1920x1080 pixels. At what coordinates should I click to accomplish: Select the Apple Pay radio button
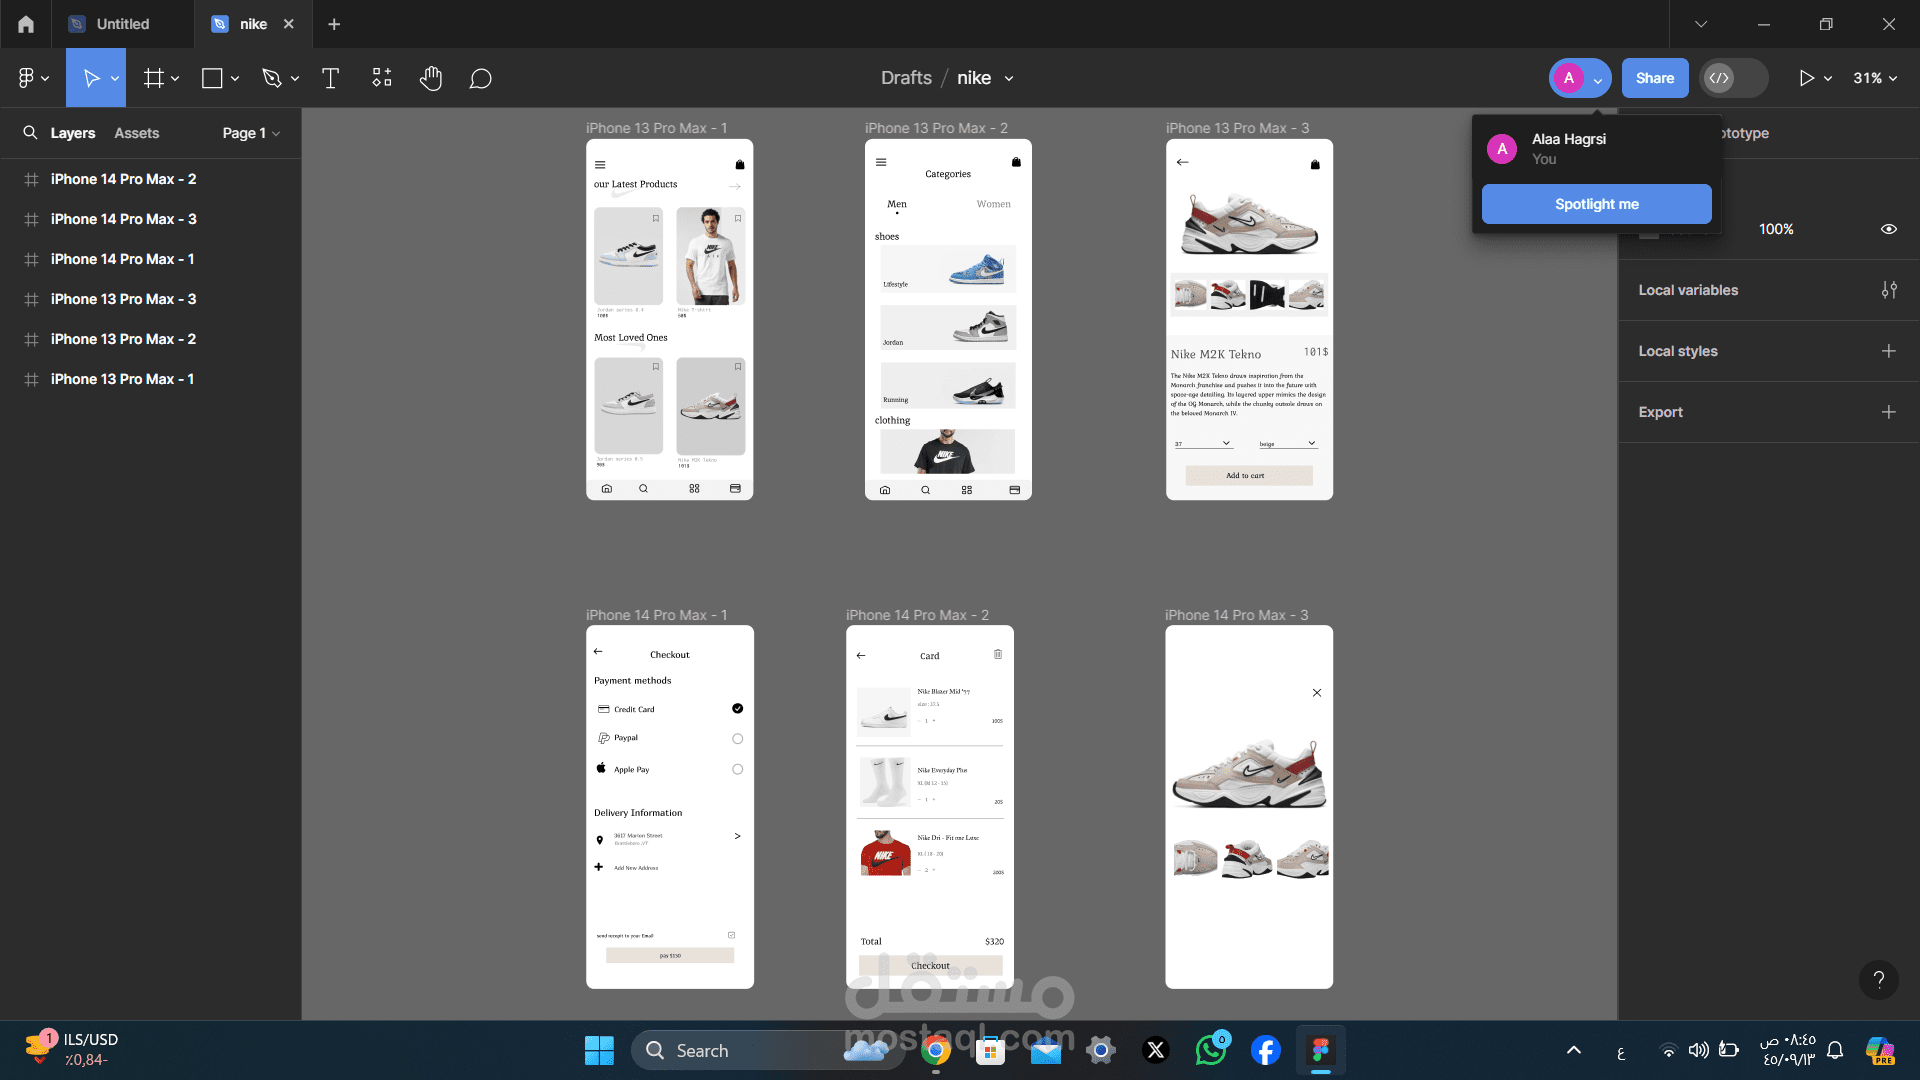pyautogui.click(x=737, y=769)
